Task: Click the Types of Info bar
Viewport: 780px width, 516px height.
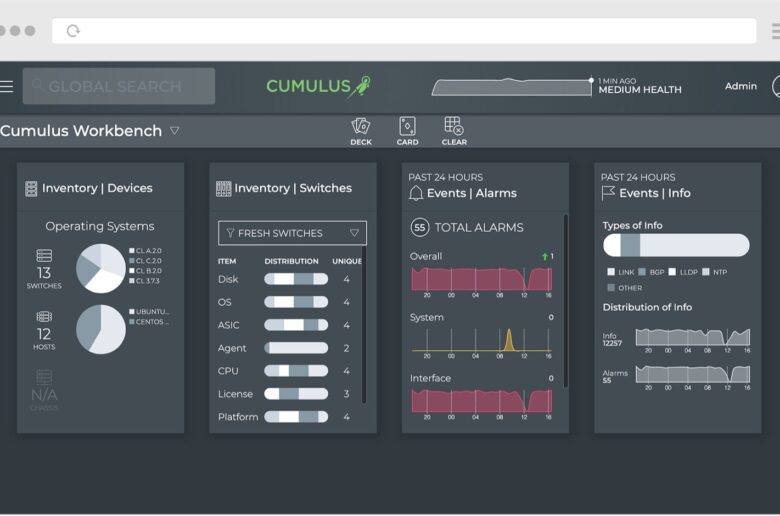Action: point(676,245)
